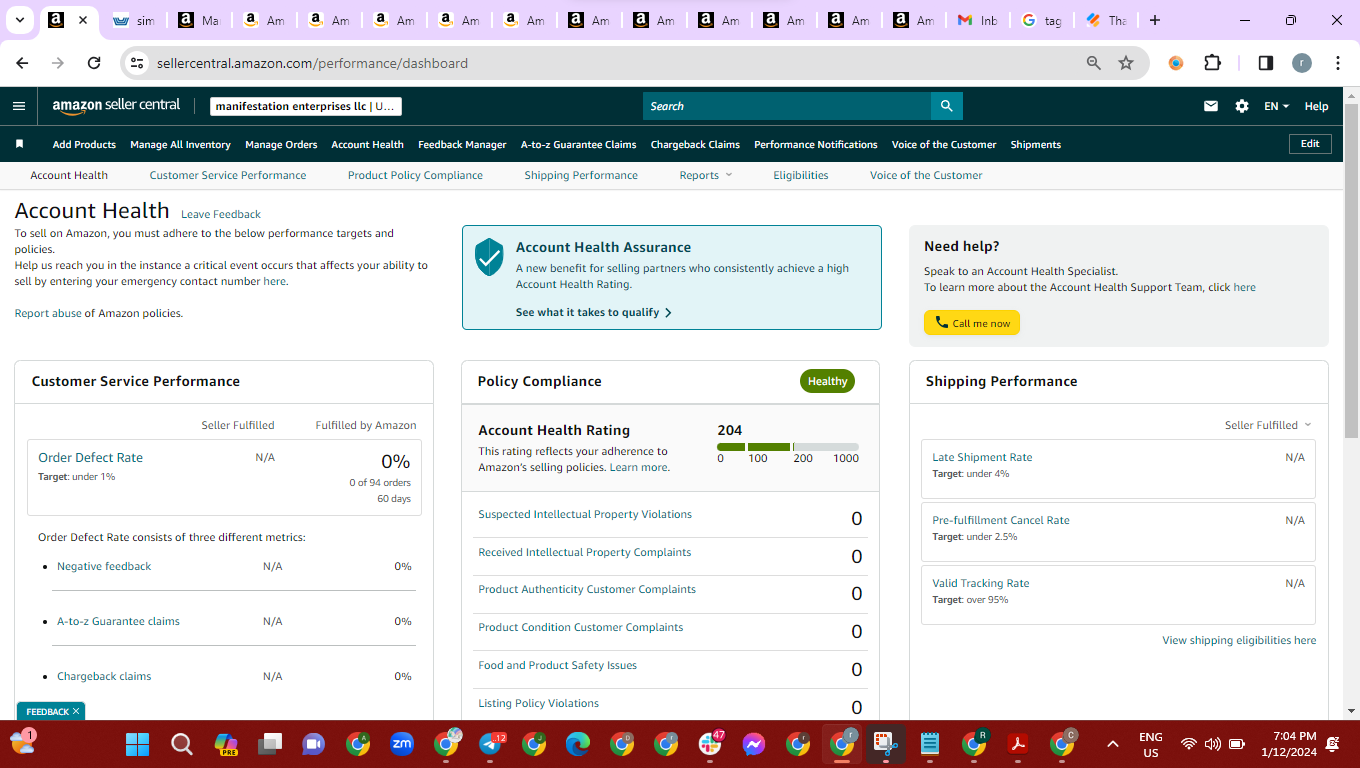Open Performance Notifications
Screen dimensions: 1360x768
coord(816,144)
